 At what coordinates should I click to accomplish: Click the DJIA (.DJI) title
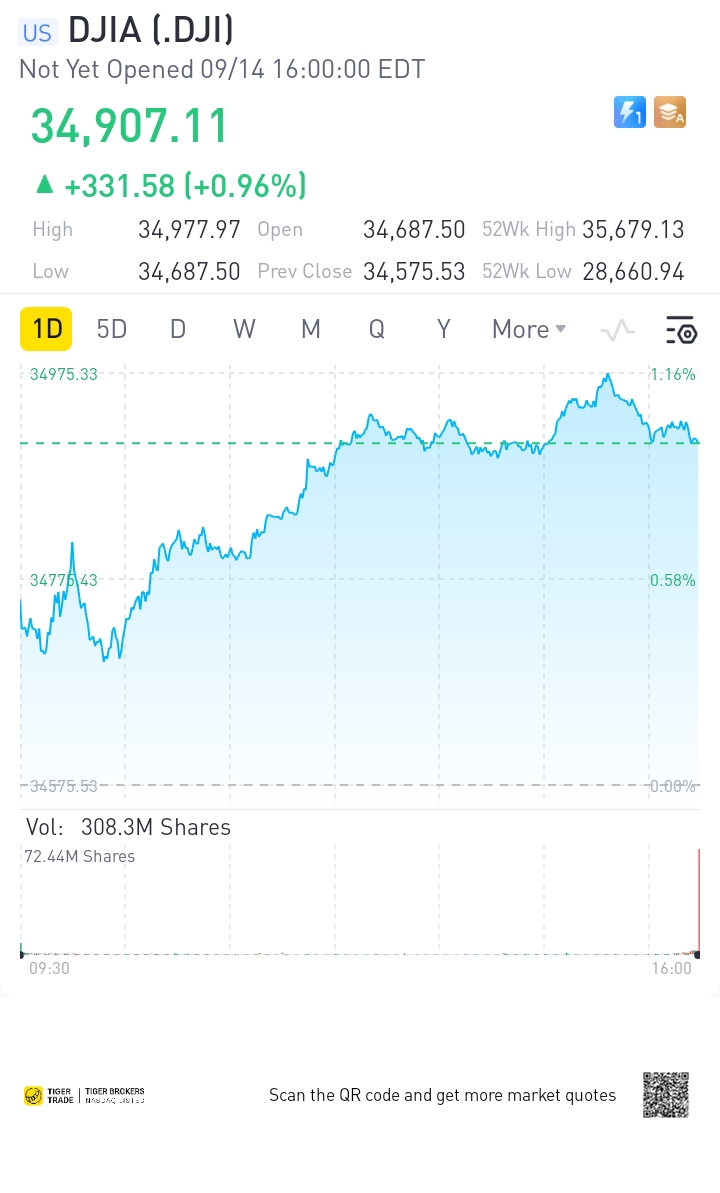coord(151,30)
